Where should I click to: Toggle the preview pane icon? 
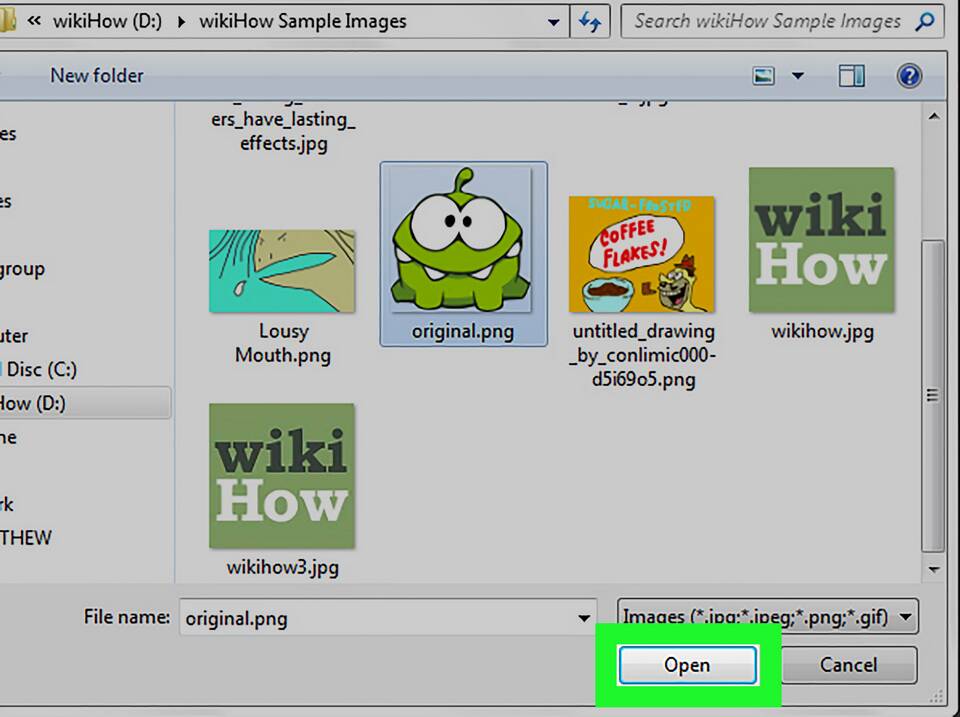click(x=851, y=76)
